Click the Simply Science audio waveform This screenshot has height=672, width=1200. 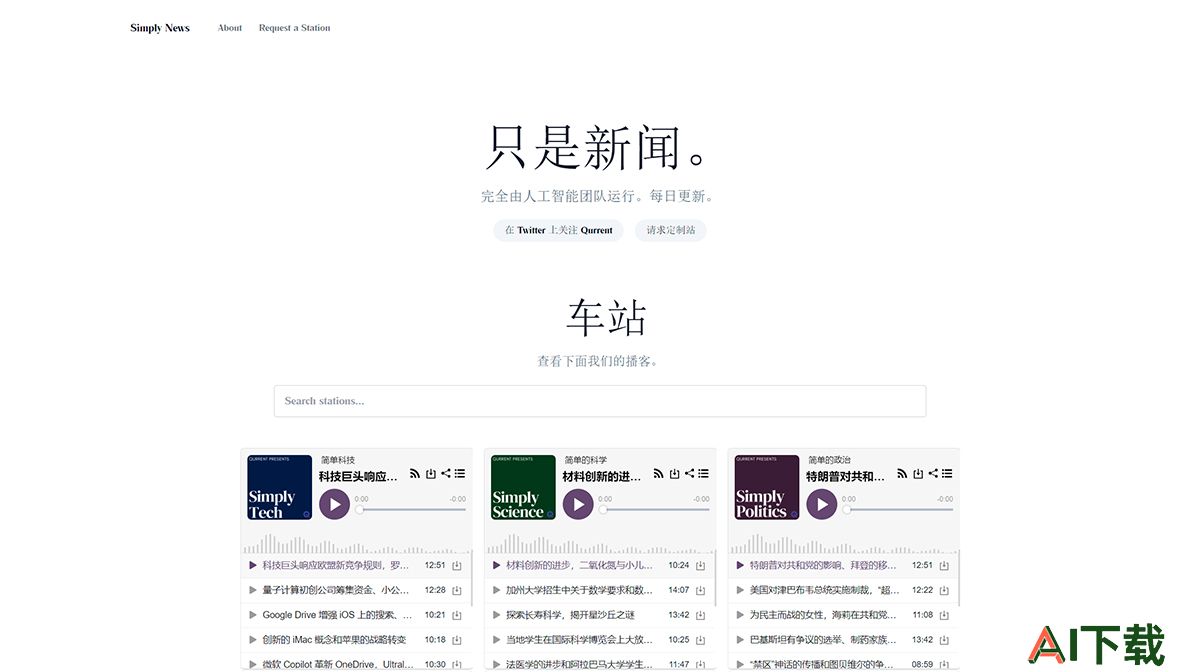pos(599,543)
